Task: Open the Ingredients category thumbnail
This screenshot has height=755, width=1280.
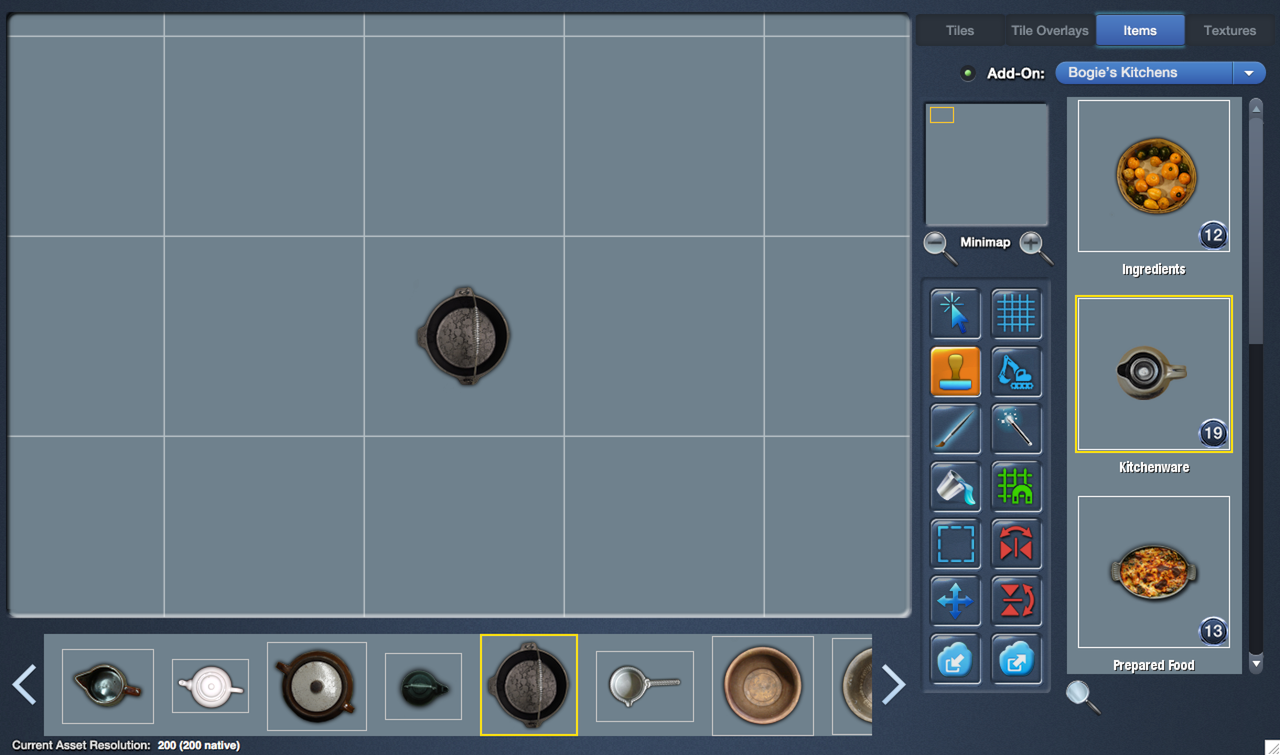Action: tap(1154, 175)
